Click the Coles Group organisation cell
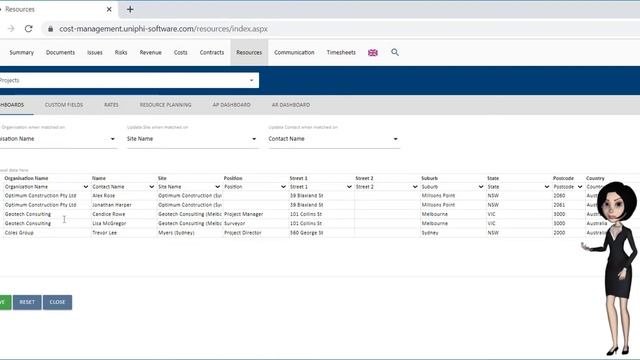The height and width of the screenshot is (360, 640). pyautogui.click(x=47, y=233)
